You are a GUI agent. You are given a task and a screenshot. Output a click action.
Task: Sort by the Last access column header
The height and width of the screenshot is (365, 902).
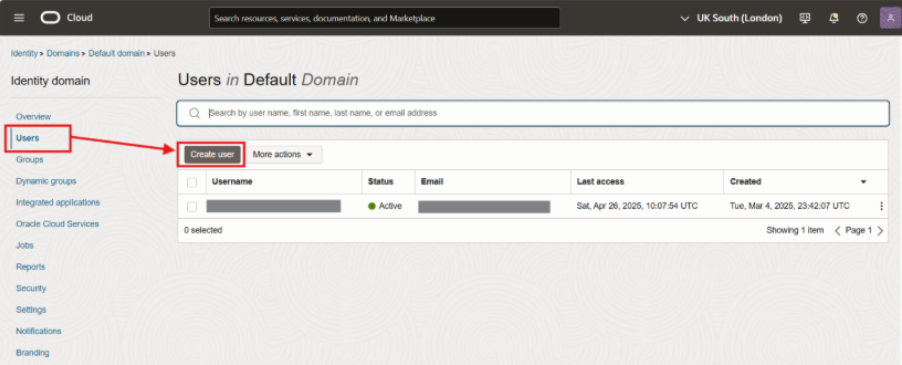pyautogui.click(x=601, y=182)
